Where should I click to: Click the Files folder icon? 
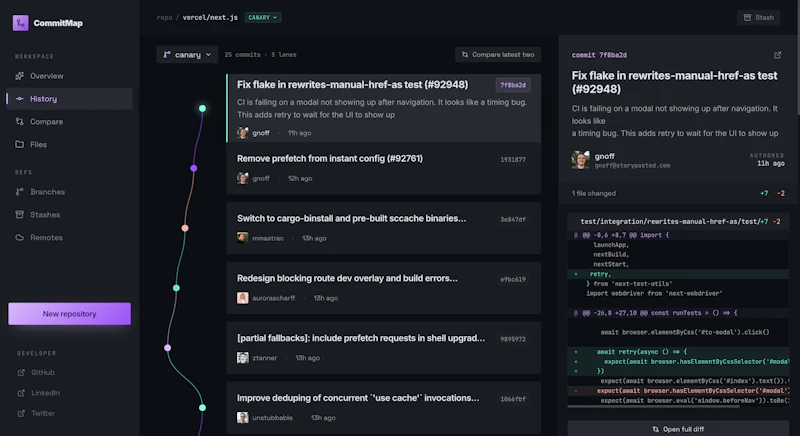pos(19,144)
